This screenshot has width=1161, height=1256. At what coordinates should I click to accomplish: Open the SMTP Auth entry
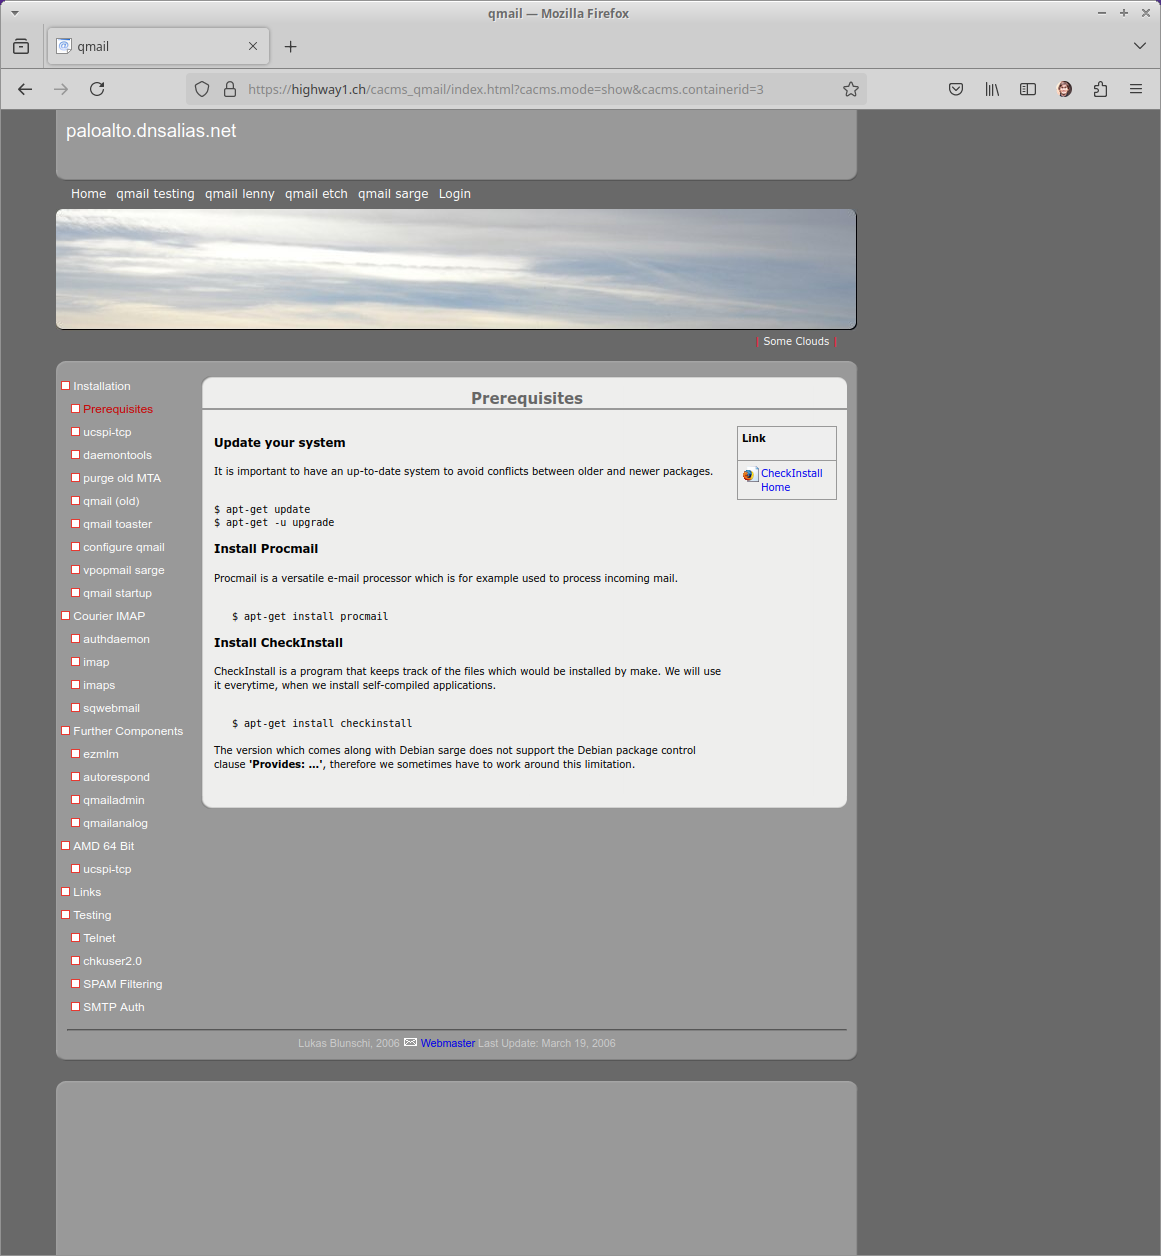pos(113,1007)
